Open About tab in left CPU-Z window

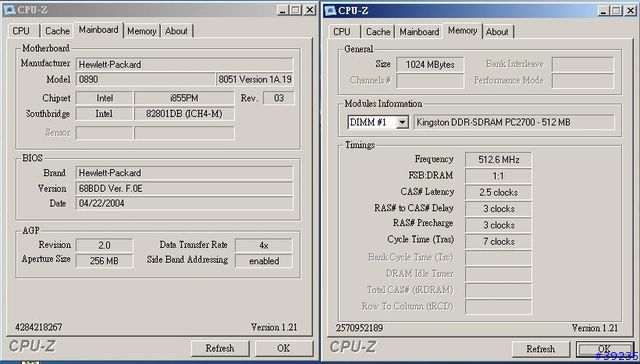(176, 31)
